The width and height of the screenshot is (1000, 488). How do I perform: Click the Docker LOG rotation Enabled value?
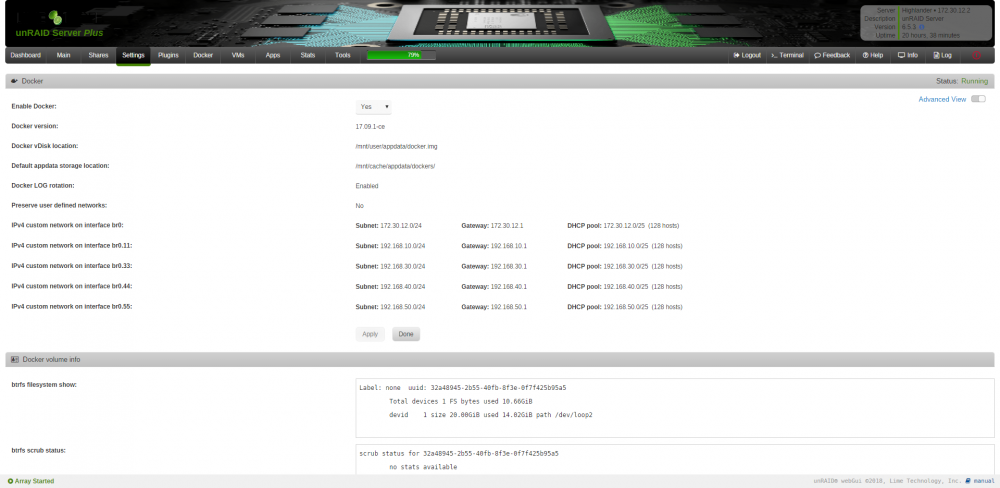point(367,186)
